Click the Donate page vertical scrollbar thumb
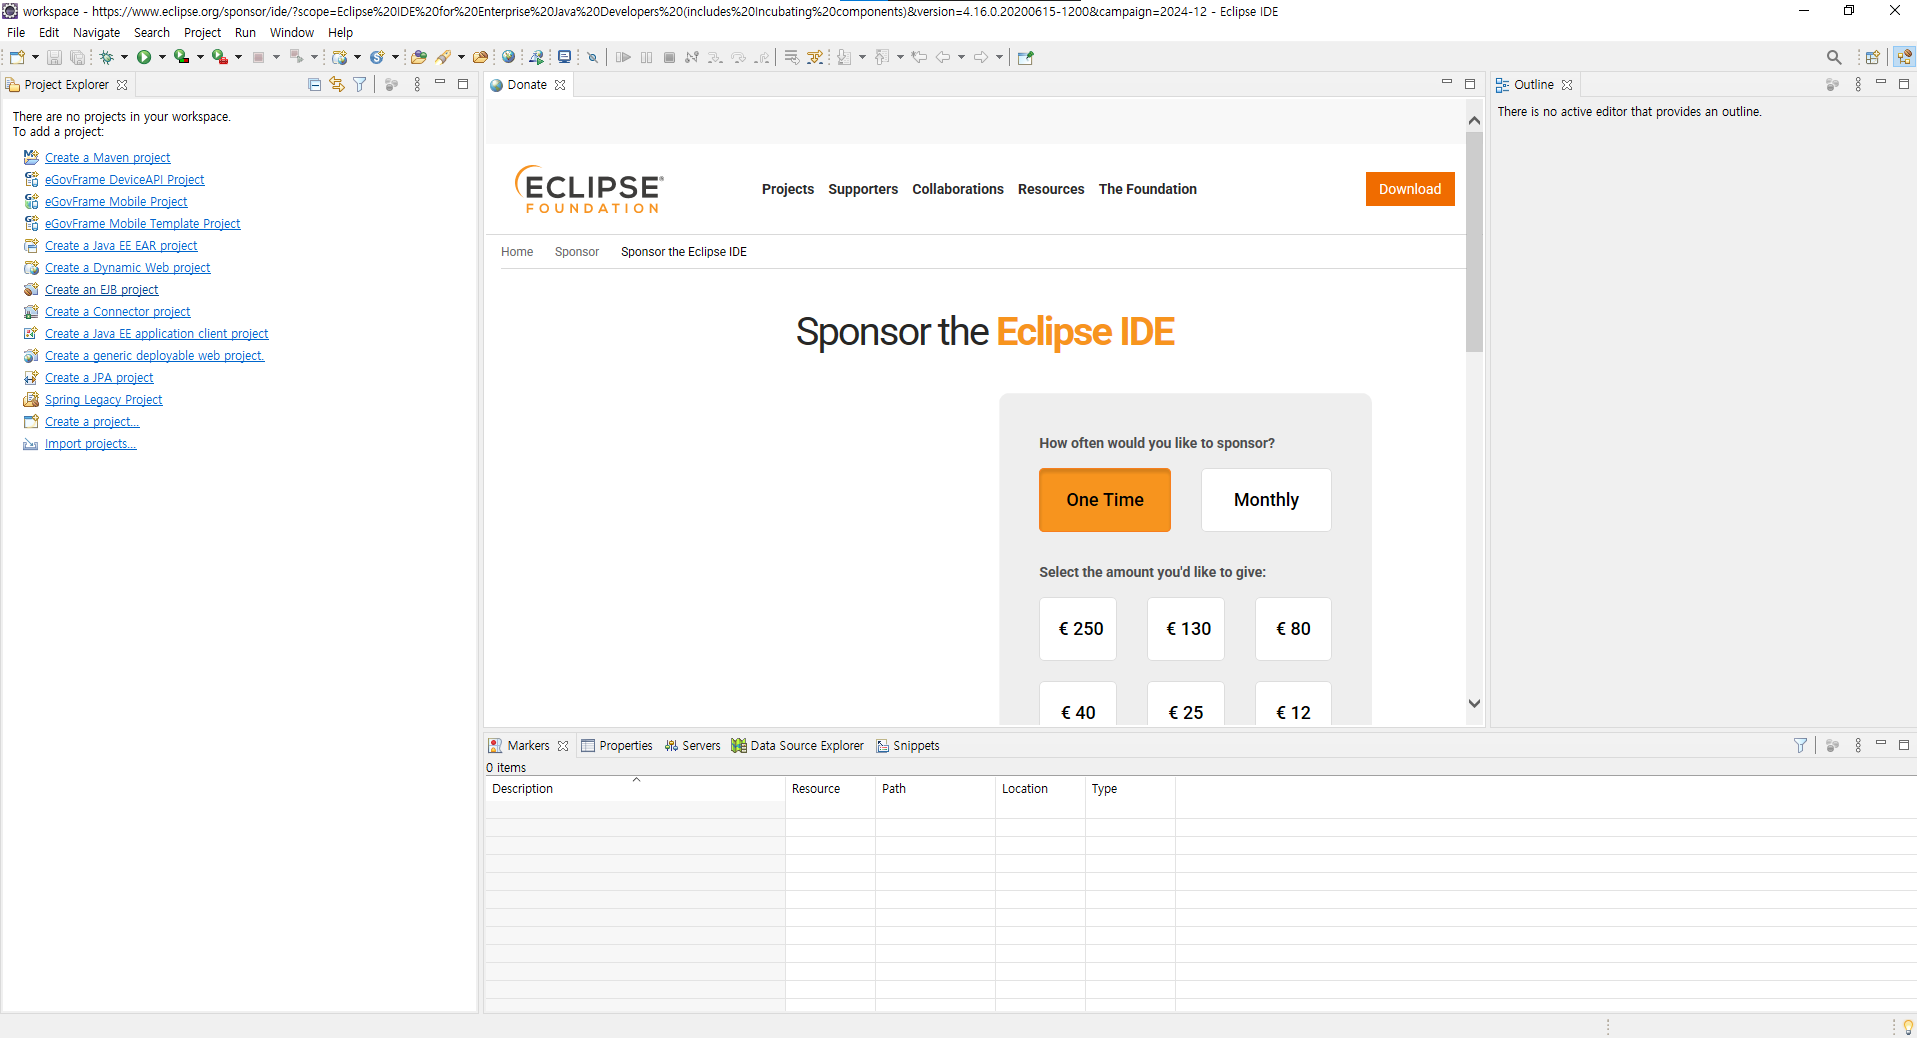This screenshot has height=1038, width=1917. click(1474, 242)
